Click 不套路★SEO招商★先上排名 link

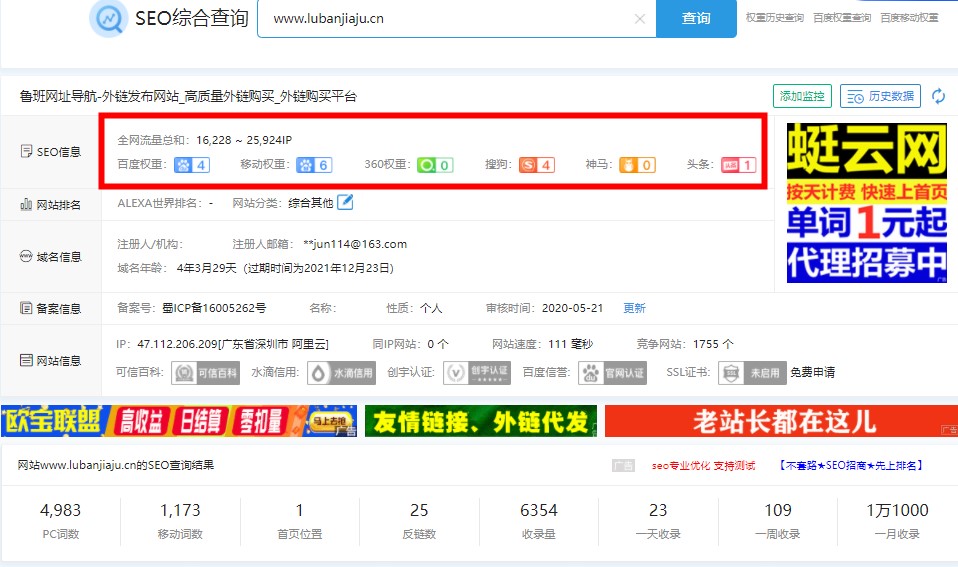tap(850, 466)
